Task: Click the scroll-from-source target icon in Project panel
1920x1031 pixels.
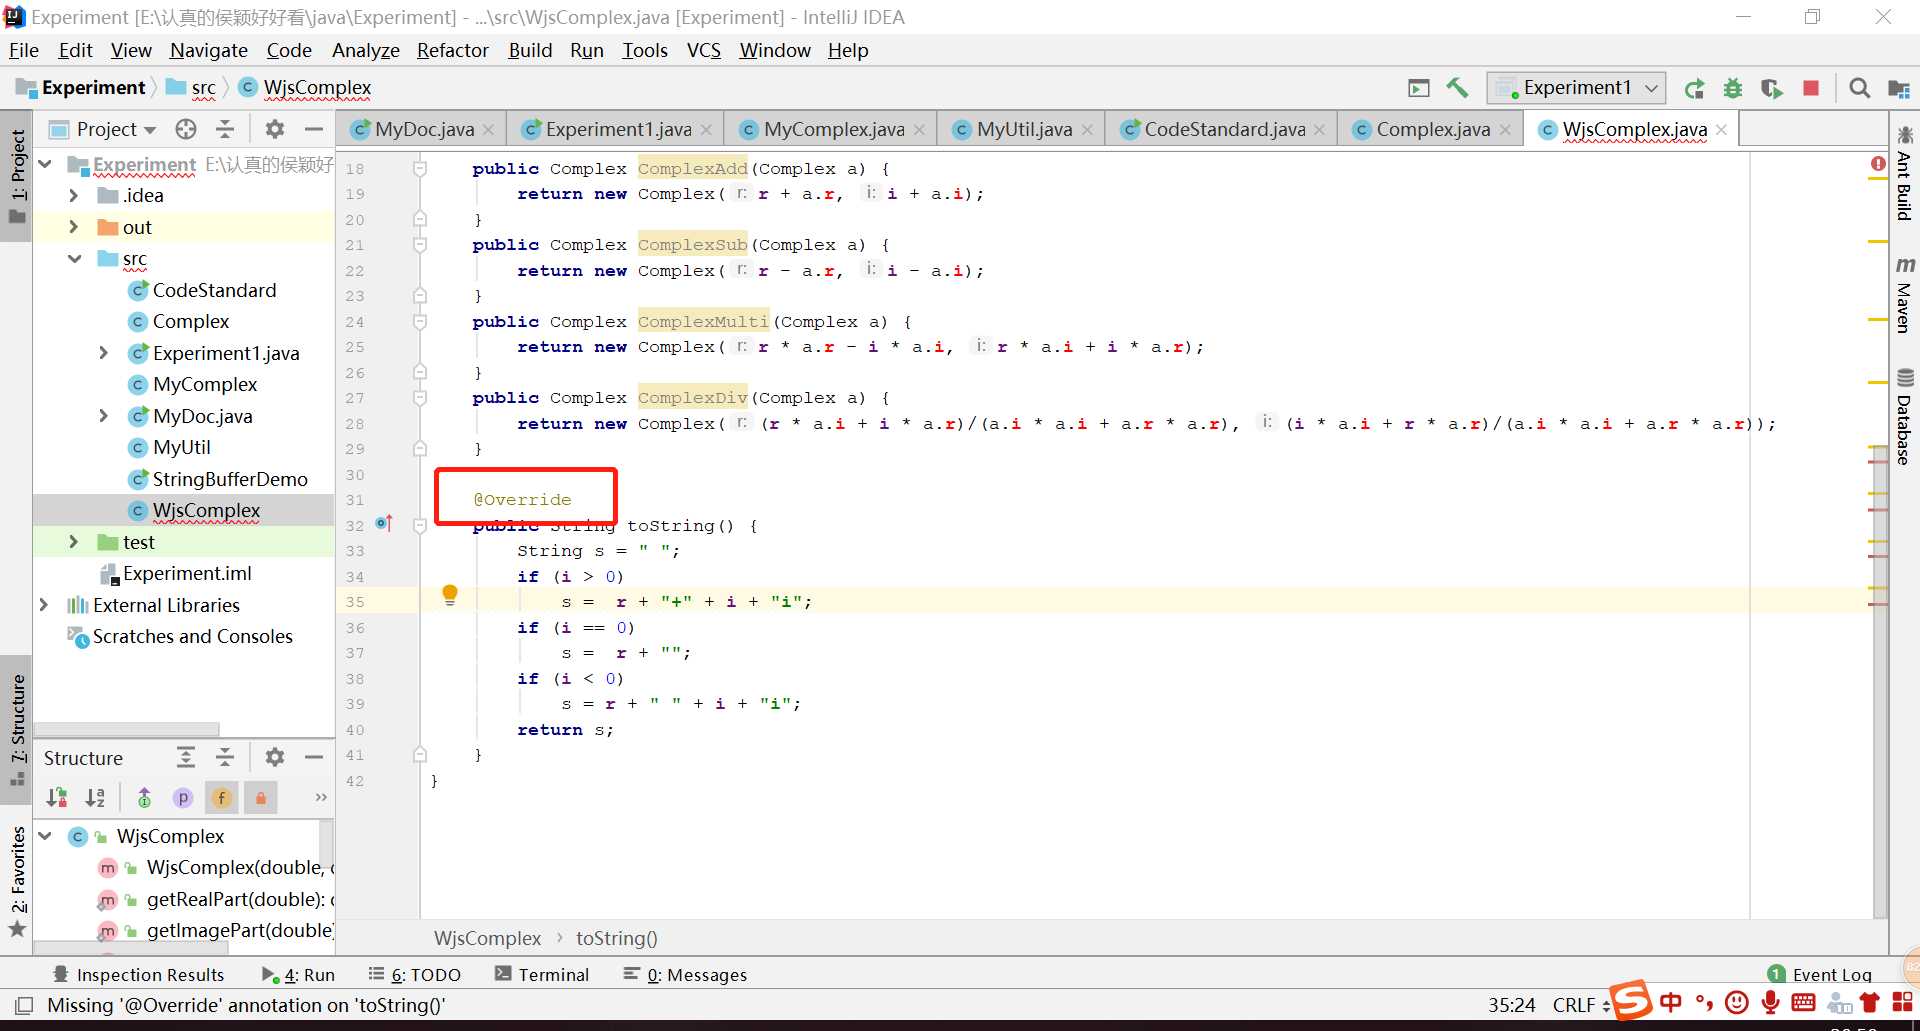Action: [x=186, y=129]
